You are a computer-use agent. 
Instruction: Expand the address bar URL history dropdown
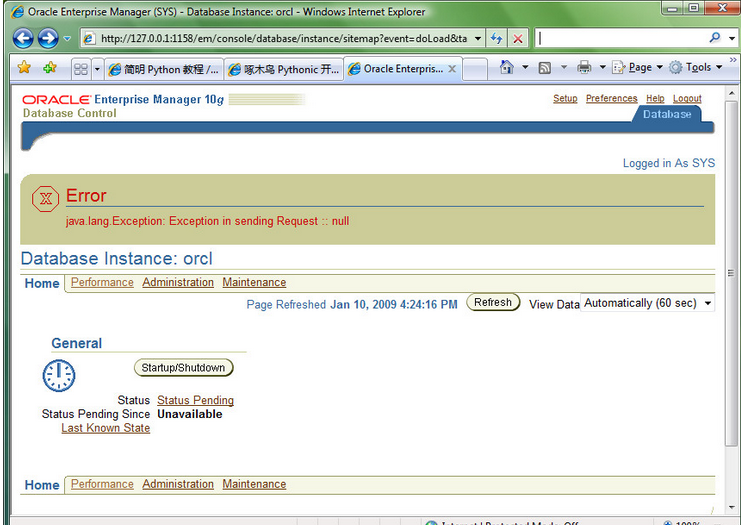(x=478, y=38)
